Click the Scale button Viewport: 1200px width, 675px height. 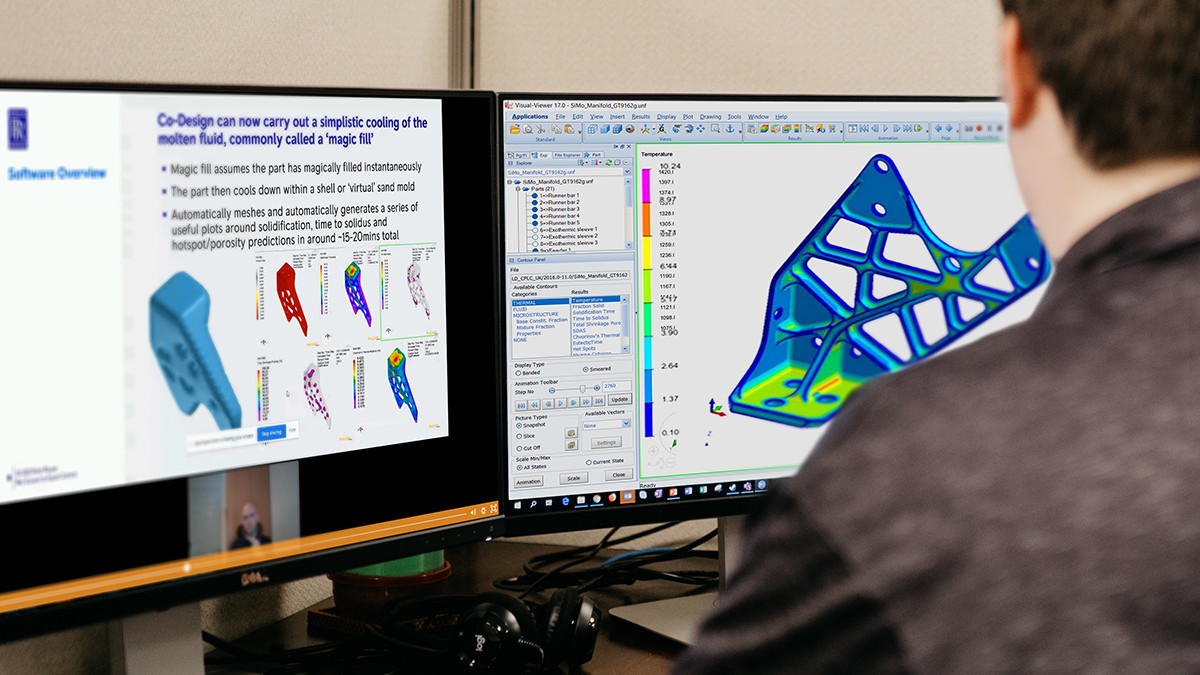tap(574, 478)
